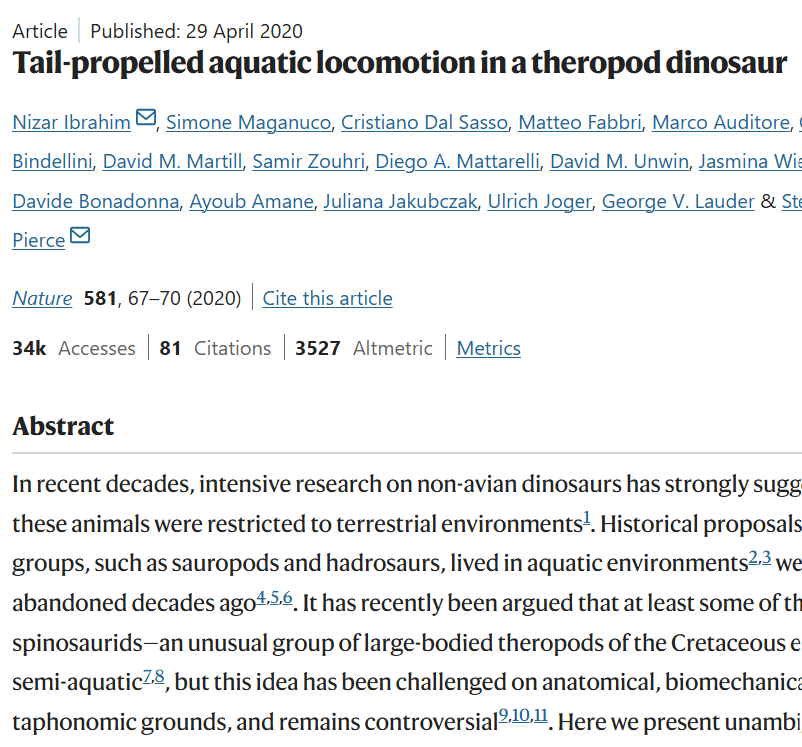
Task: Open the article Metrics page
Action: [488, 348]
